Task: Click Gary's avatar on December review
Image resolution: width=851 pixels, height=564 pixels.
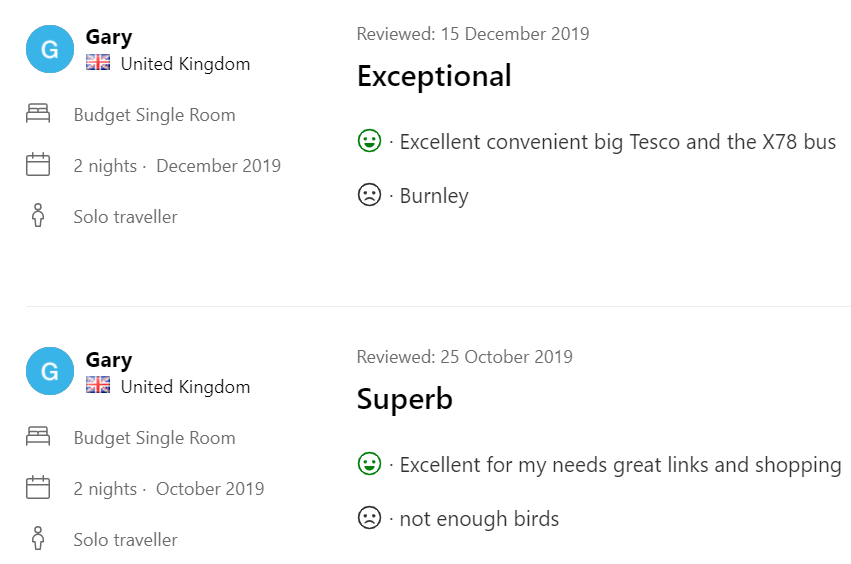Action: (50, 50)
